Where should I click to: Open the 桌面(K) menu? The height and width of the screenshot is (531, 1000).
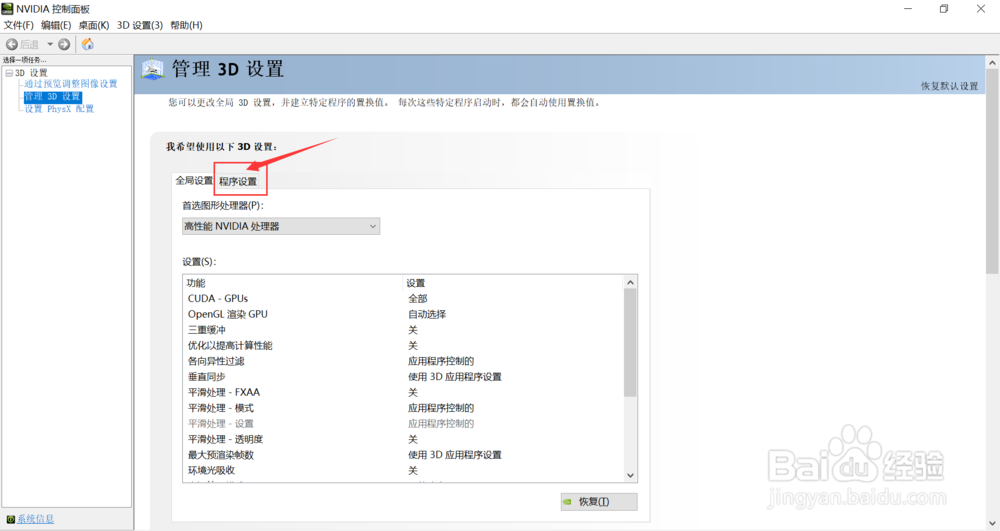click(94, 25)
